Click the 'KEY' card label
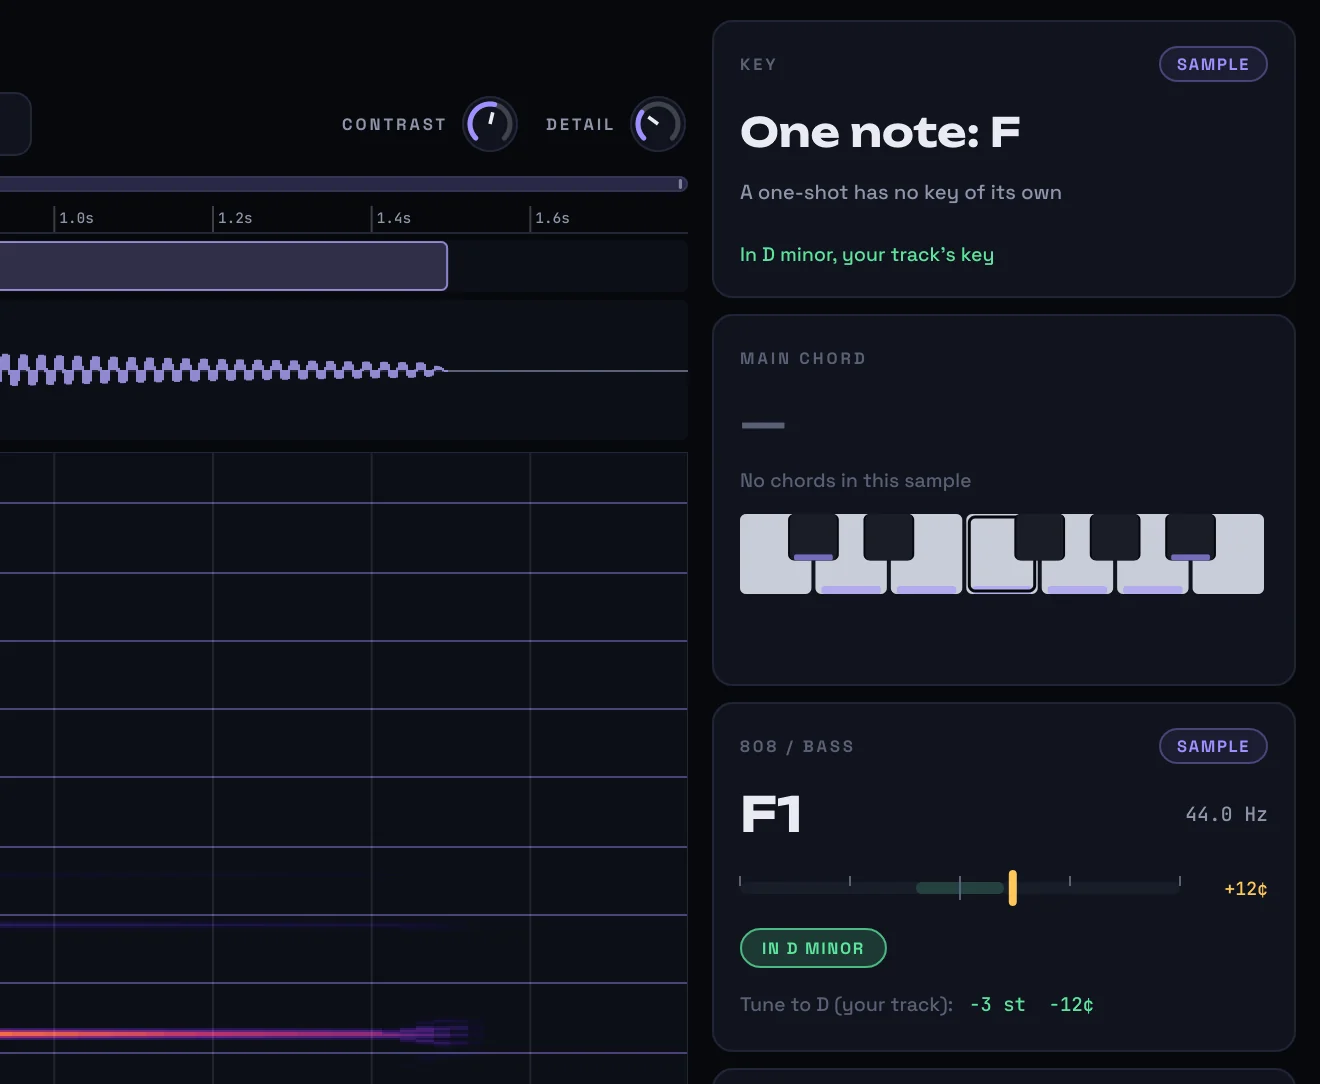 point(758,64)
